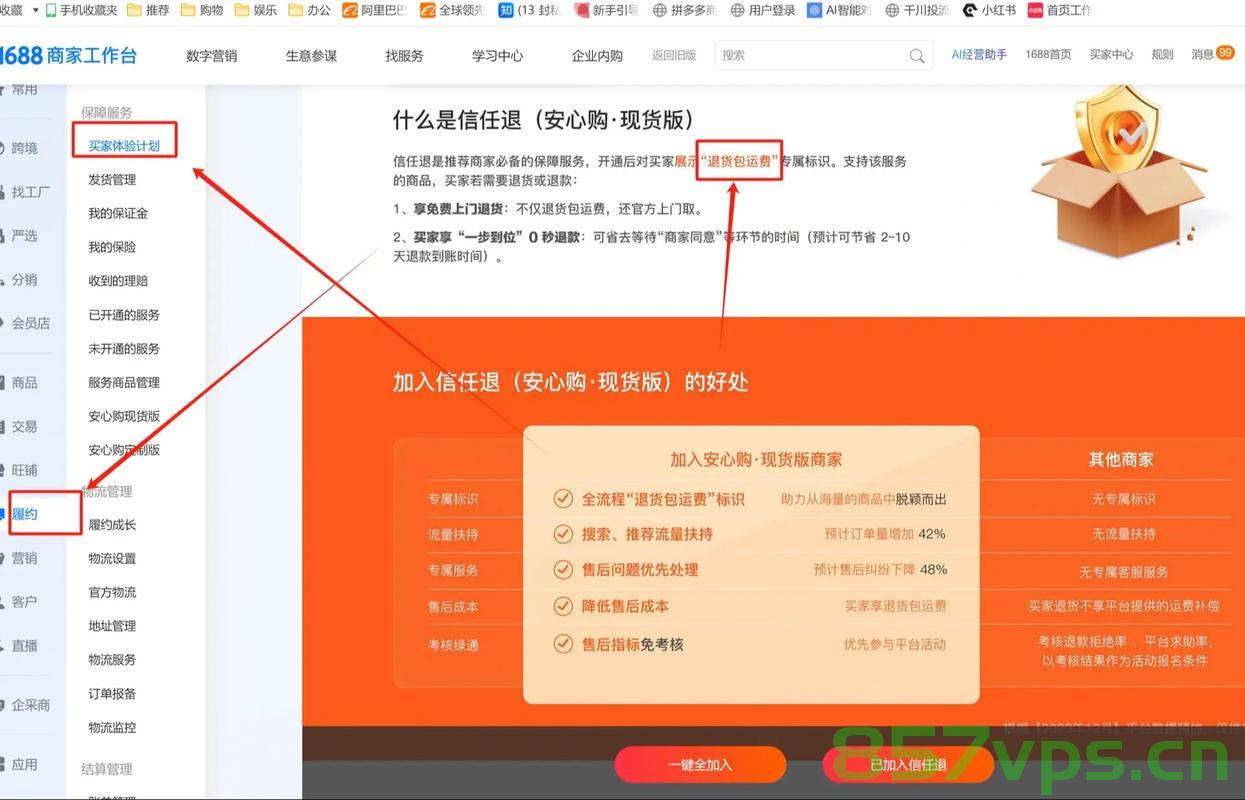Open 我的保险 submenu item
Screen dimensions: 1245x800
coord(112,247)
